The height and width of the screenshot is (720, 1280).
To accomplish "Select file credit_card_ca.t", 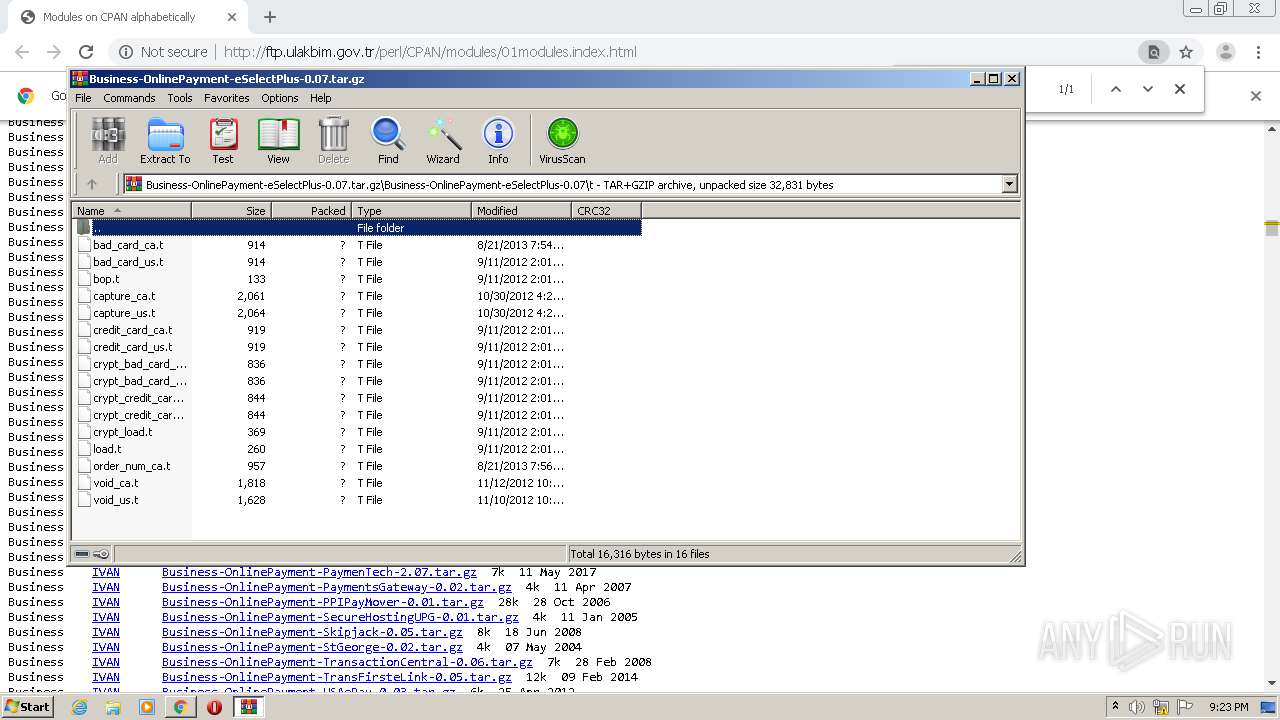I will (x=132, y=330).
